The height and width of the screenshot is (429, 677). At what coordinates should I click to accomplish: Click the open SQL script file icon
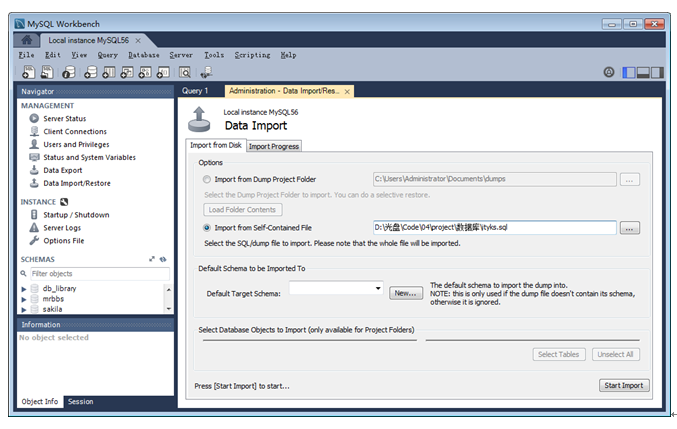[47, 73]
